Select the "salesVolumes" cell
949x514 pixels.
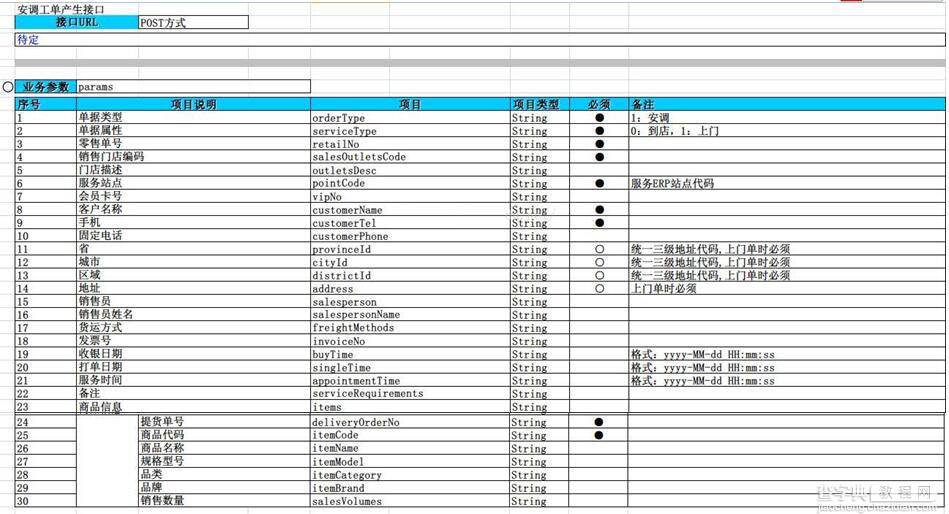click(410, 501)
